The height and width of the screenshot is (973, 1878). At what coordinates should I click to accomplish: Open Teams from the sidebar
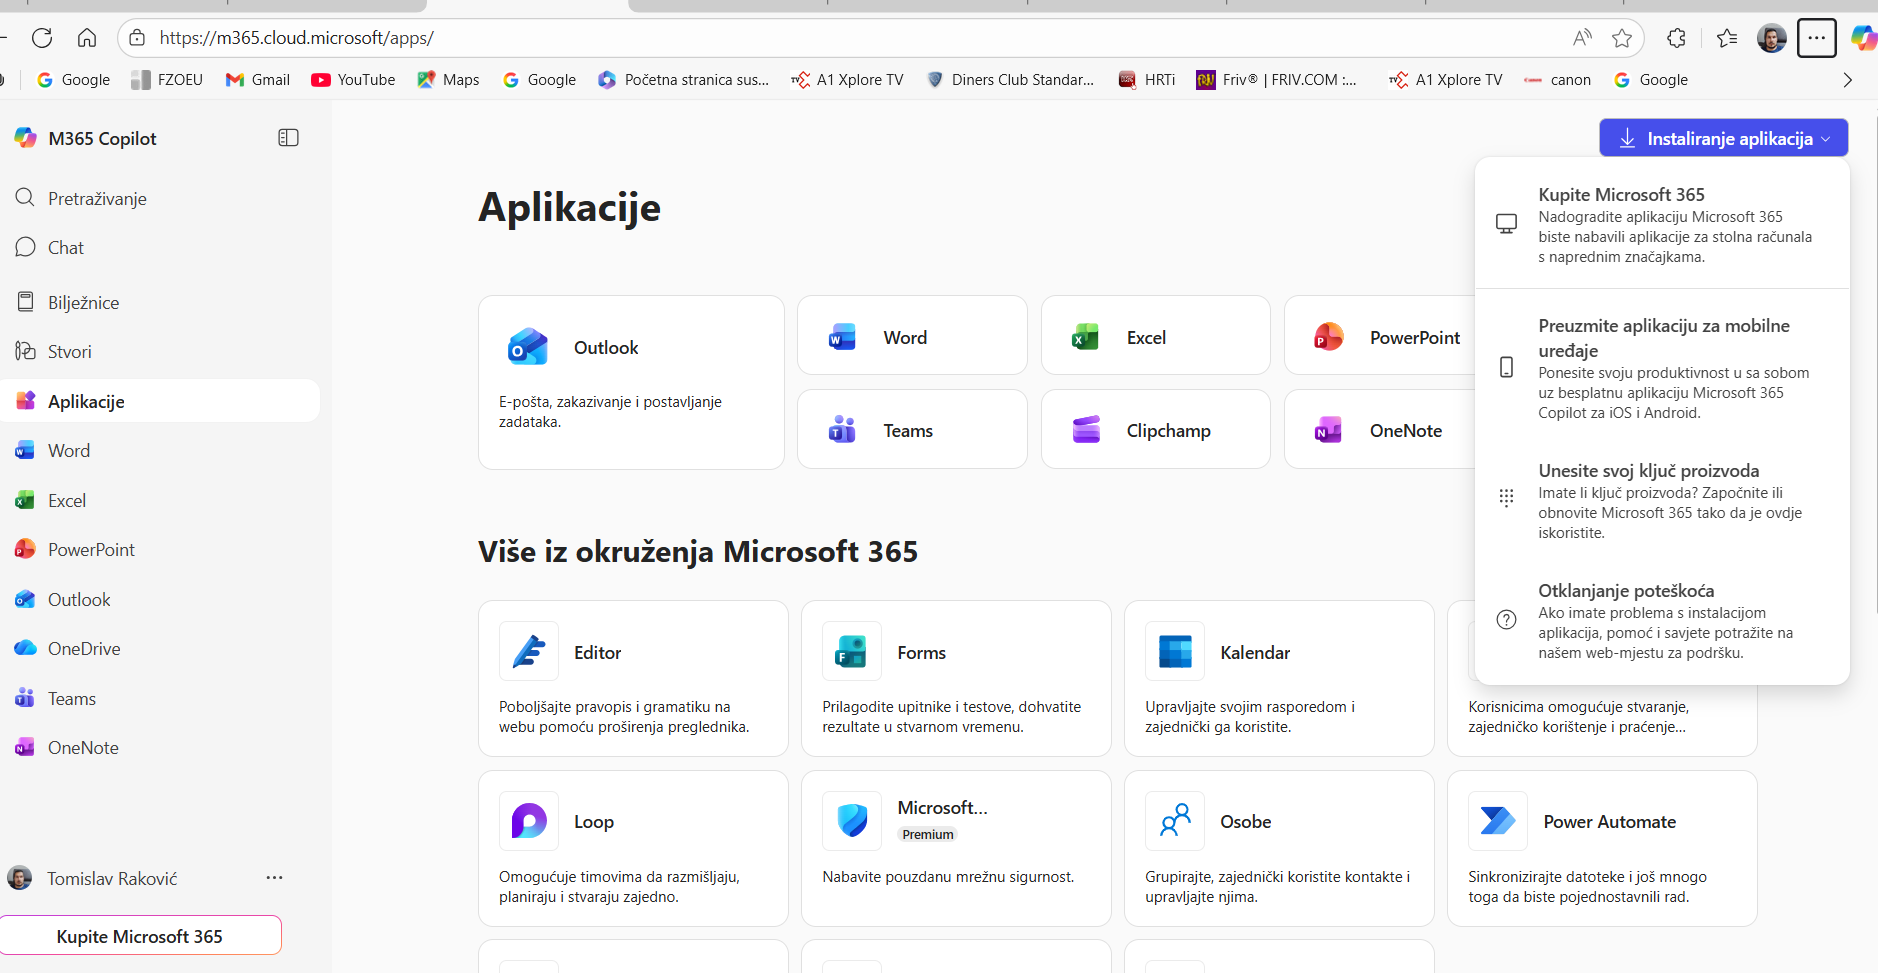[160, 698]
